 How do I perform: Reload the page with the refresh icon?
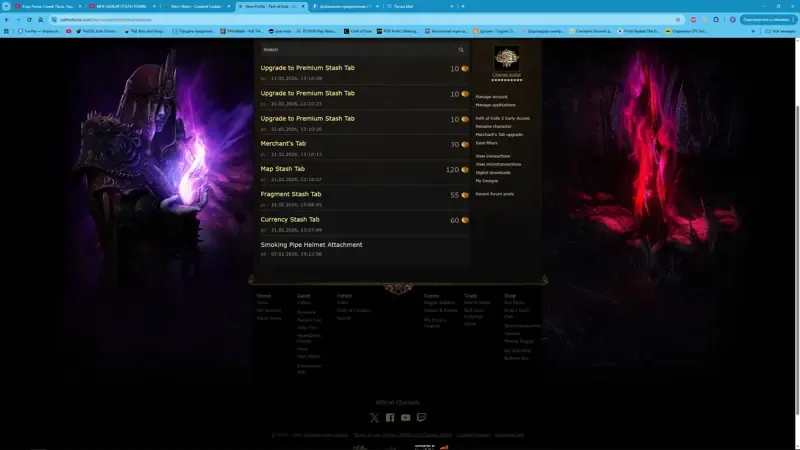pos(29,19)
